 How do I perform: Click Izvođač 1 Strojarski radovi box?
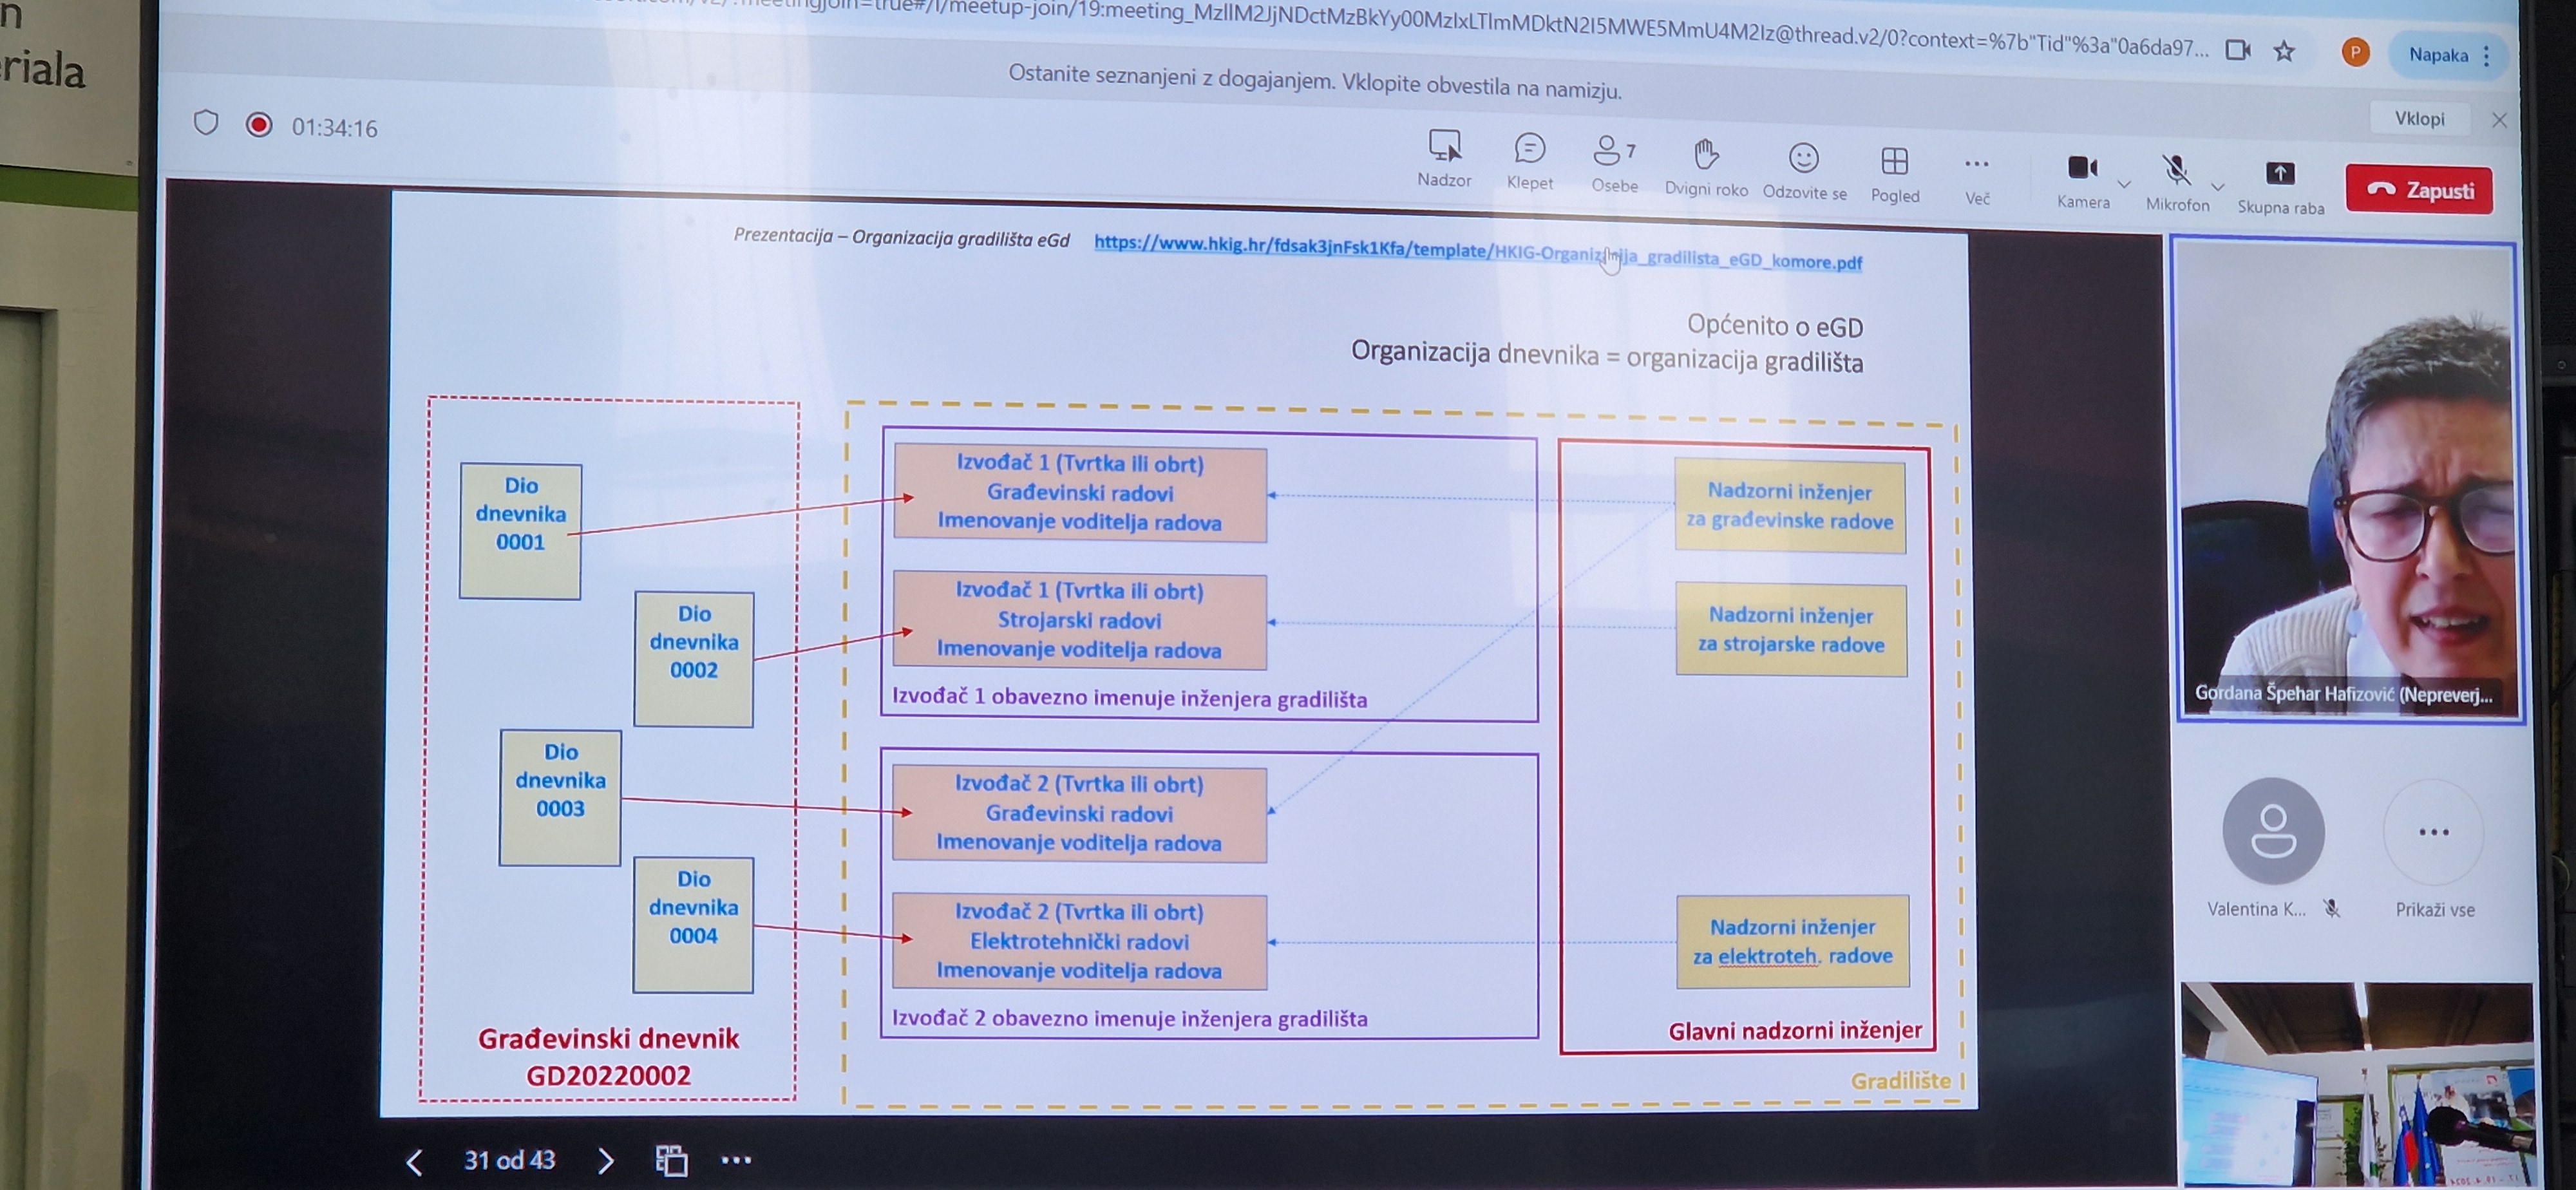[x=1079, y=621]
